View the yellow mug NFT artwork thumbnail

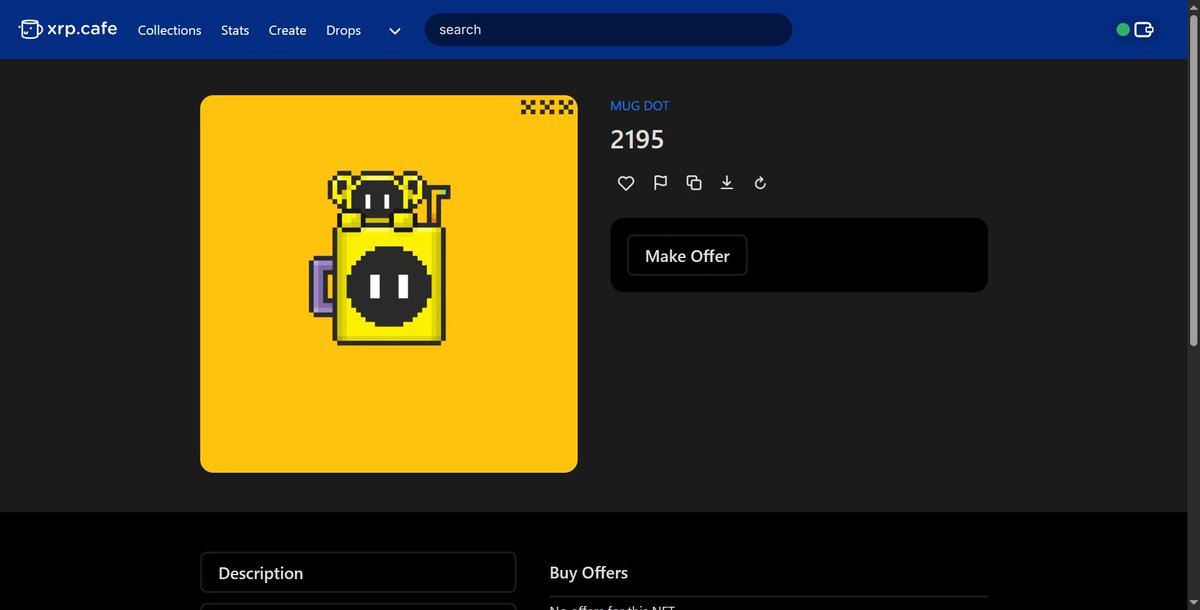point(388,283)
